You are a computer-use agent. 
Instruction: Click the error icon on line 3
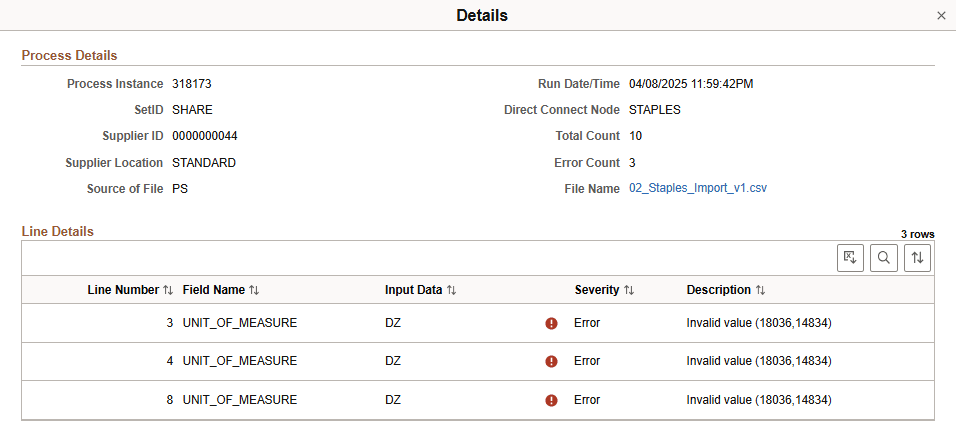click(x=551, y=324)
